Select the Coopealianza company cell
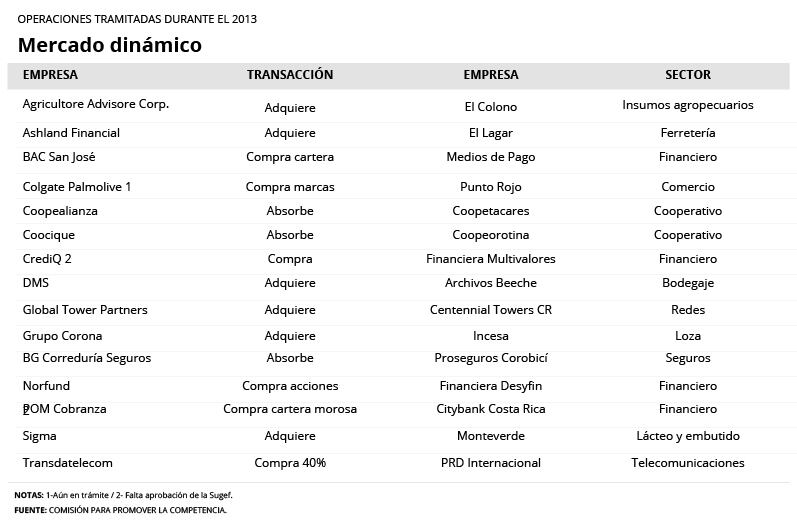Viewport: 797px width, 526px height. tap(60, 211)
